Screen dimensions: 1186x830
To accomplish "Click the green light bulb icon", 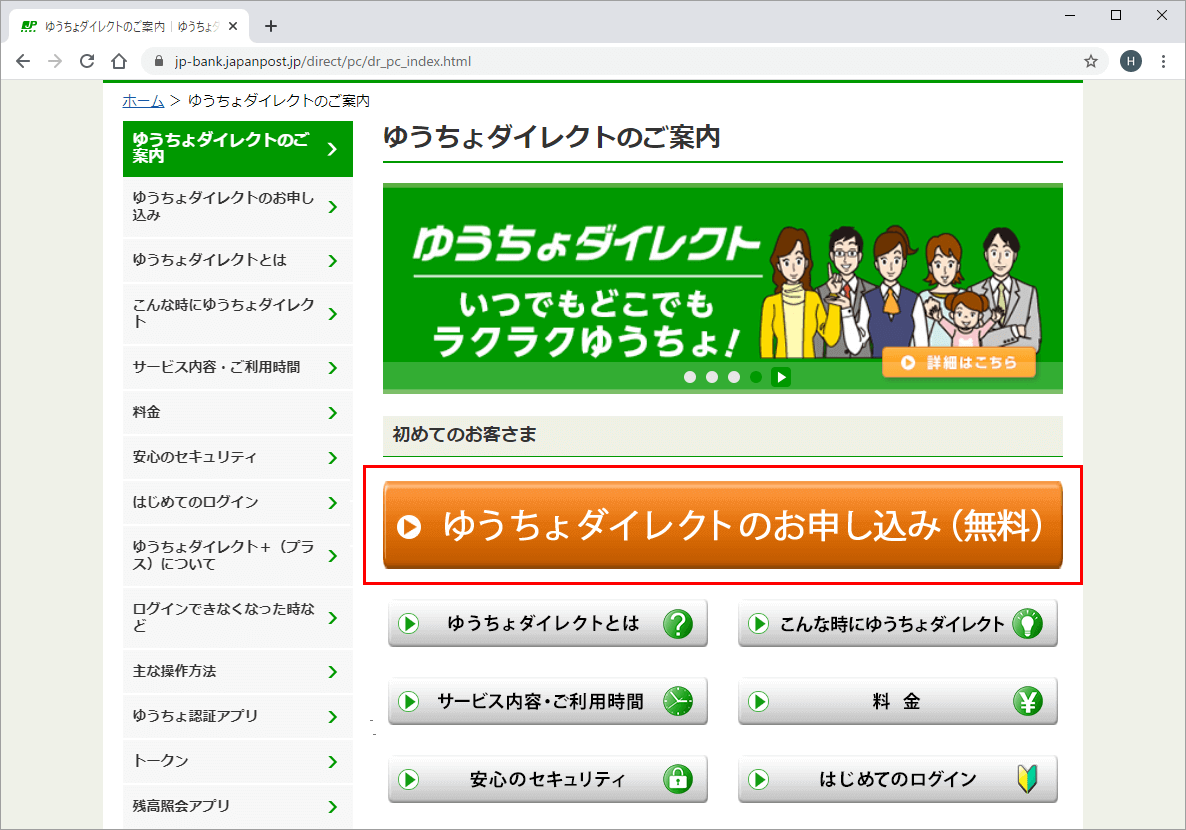I will click(1028, 623).
